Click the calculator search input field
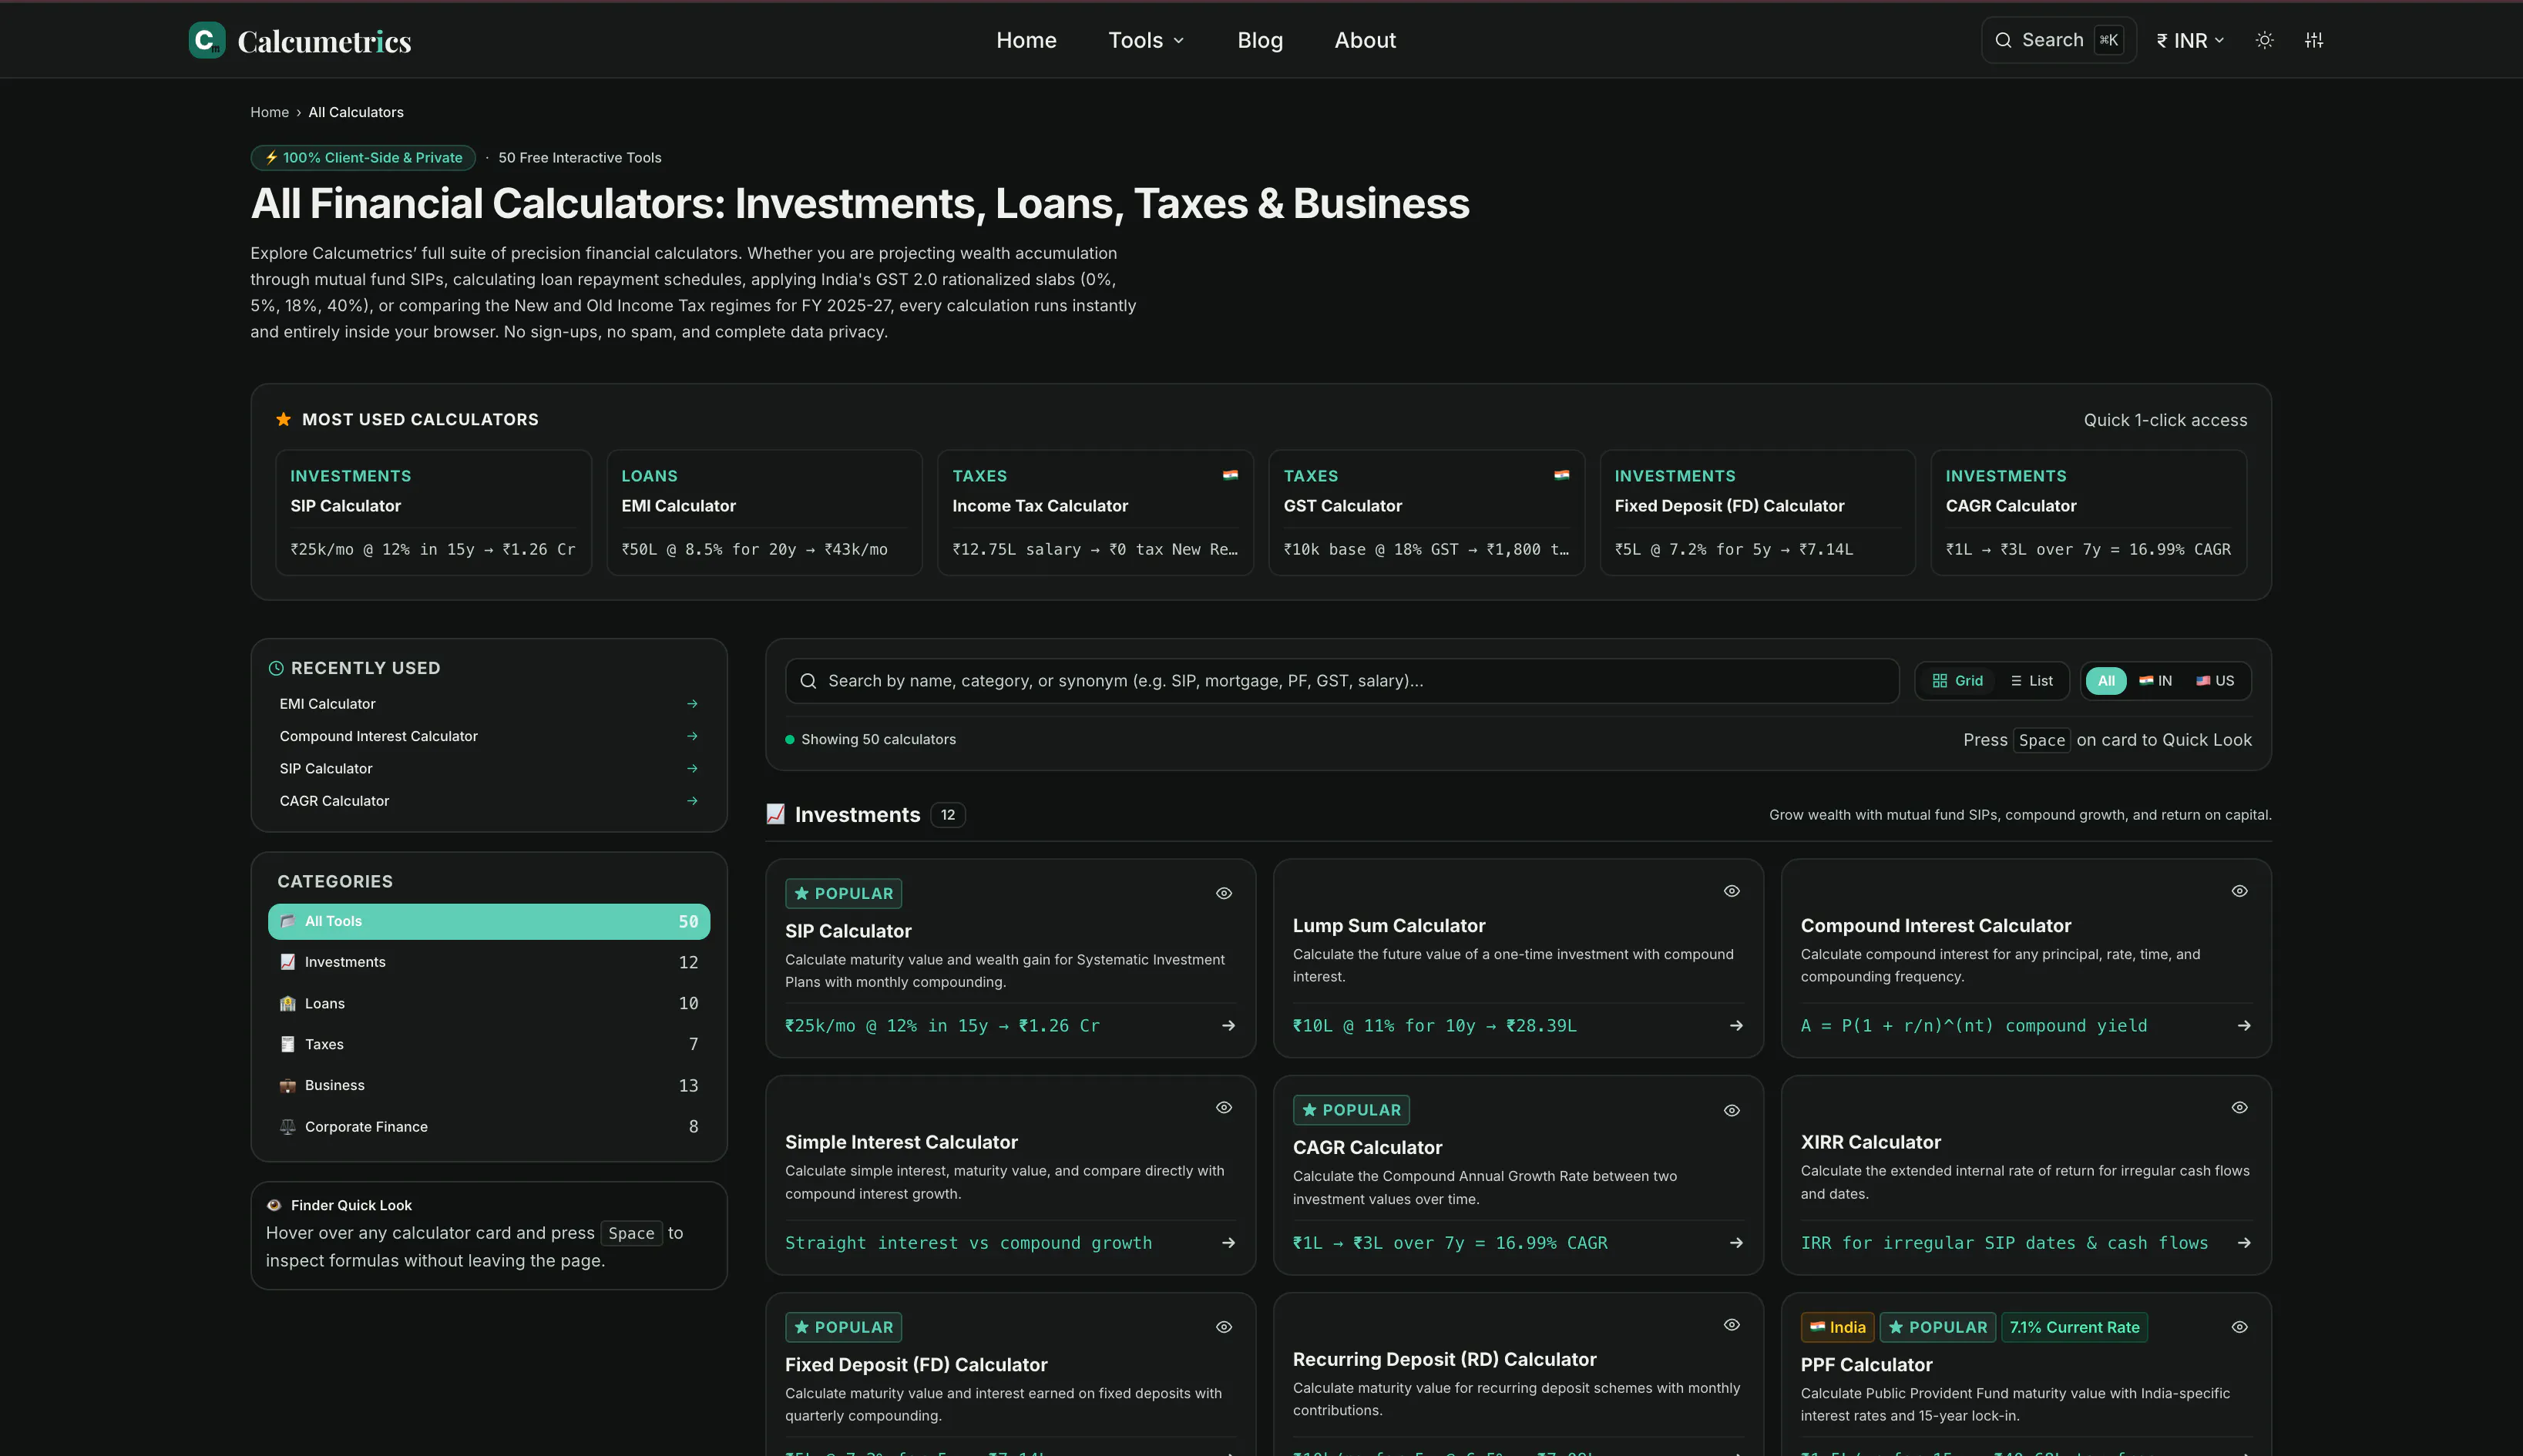Image resolution: width=2523 pixels, height=1456 pixels. pos(1342,681)
